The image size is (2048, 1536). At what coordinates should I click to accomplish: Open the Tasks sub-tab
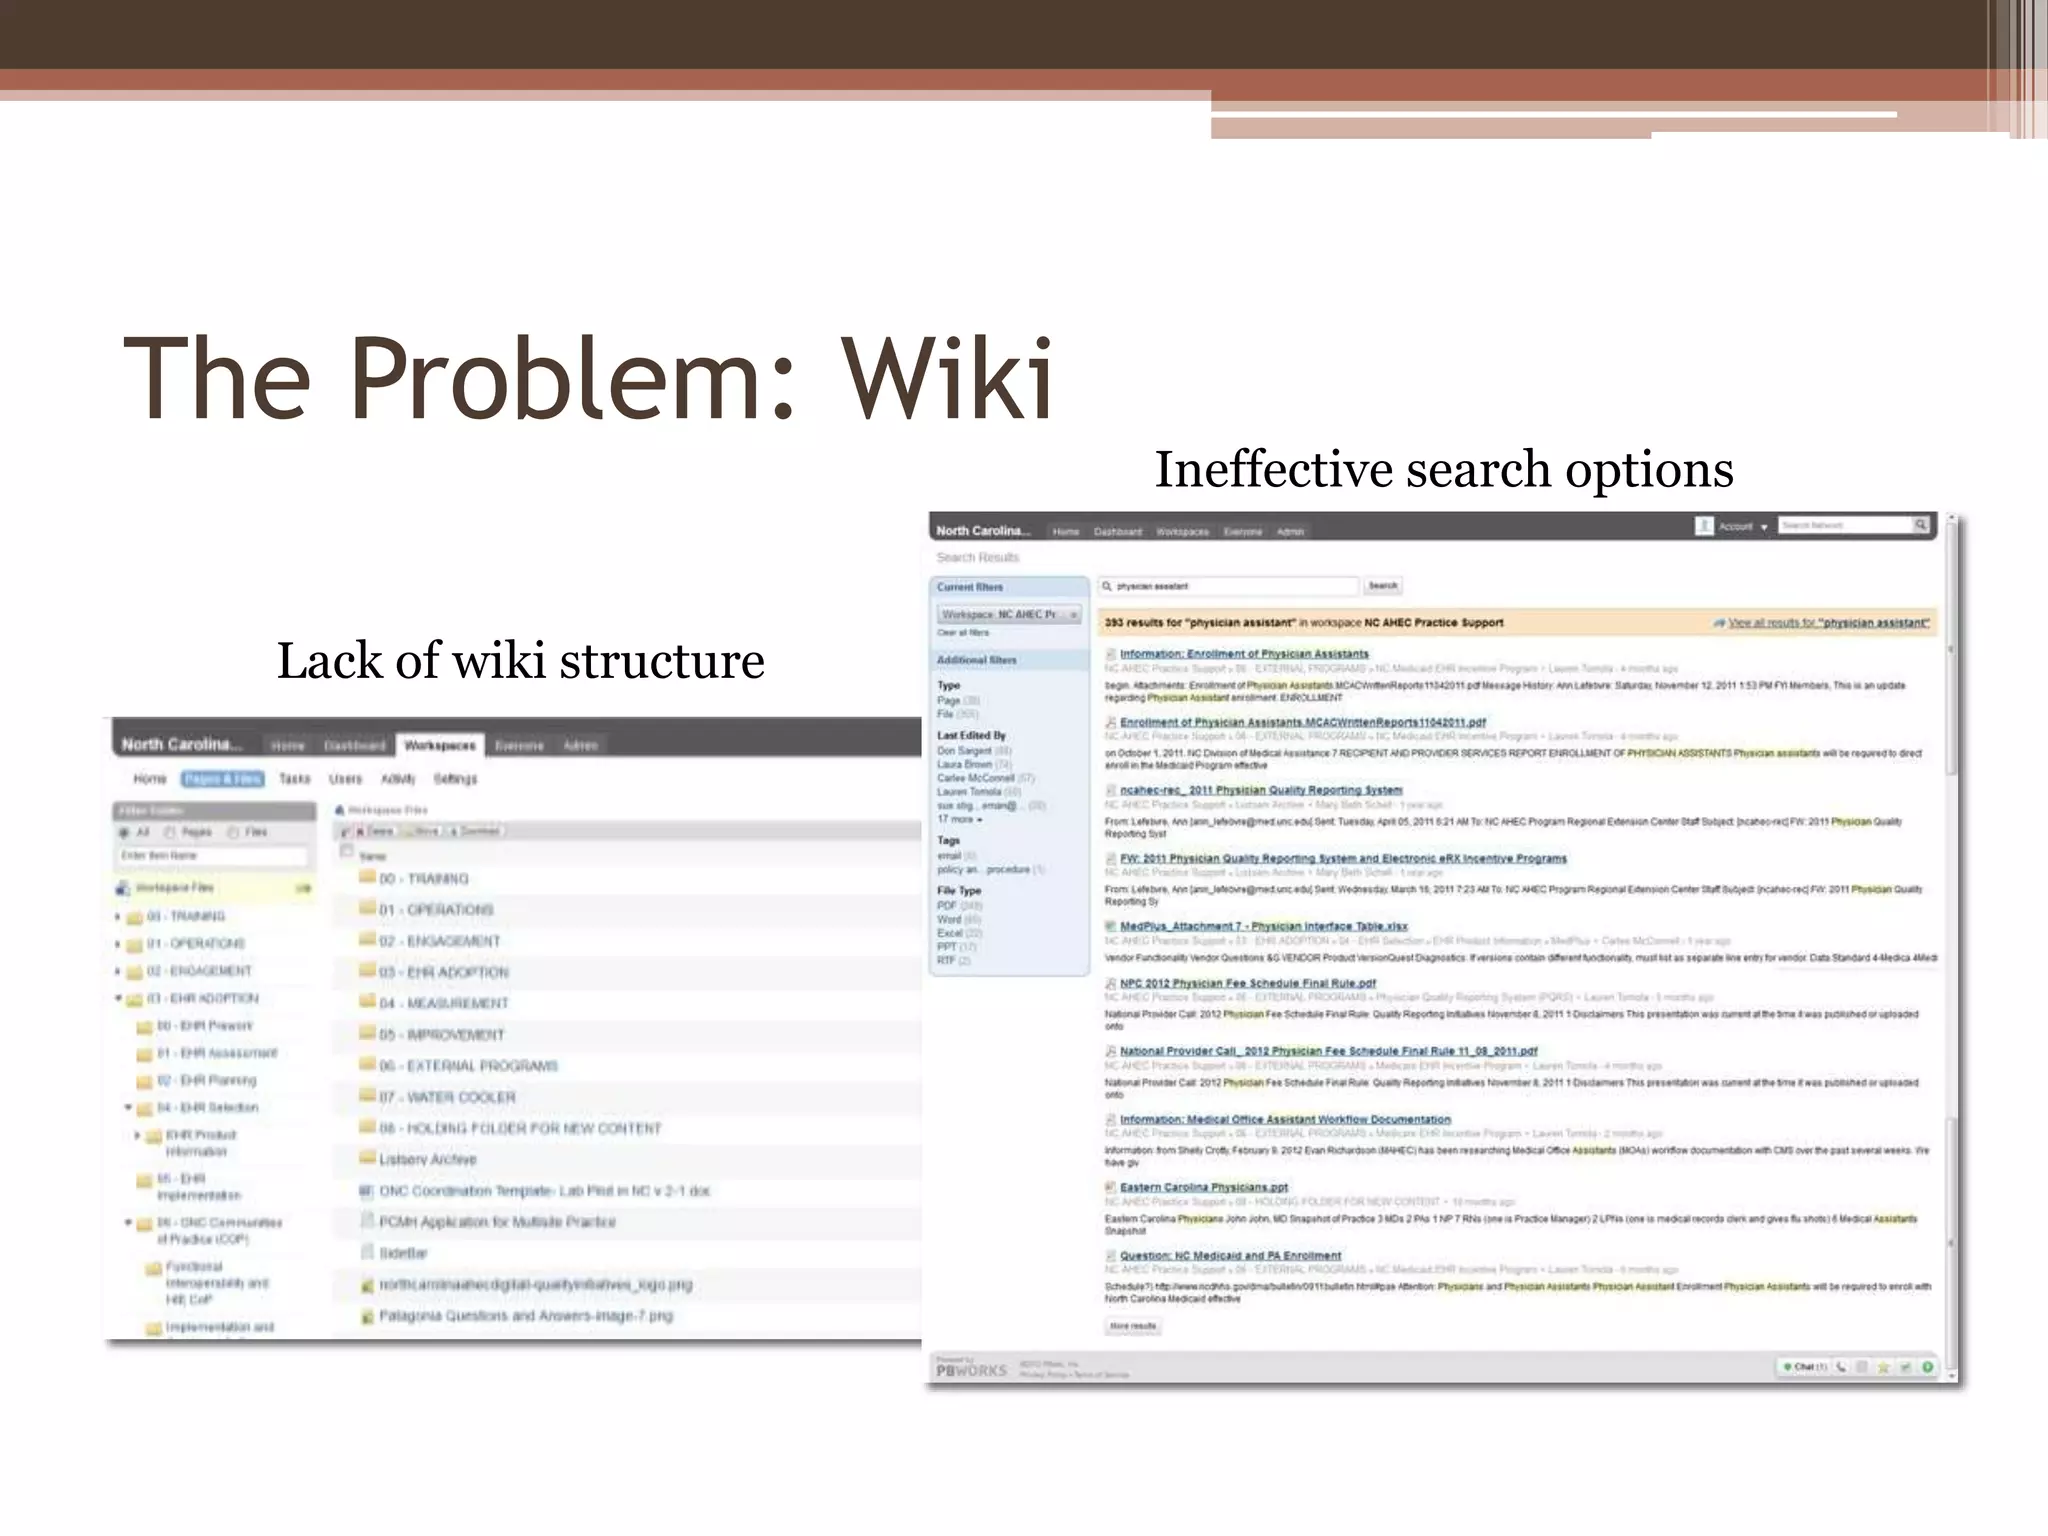(x=295, y=779)
